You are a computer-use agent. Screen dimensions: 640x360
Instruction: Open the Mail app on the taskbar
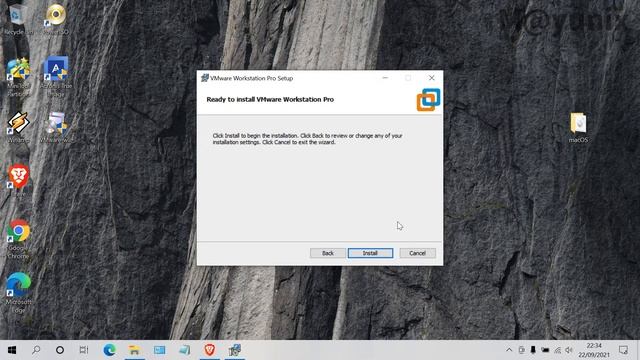159,350
